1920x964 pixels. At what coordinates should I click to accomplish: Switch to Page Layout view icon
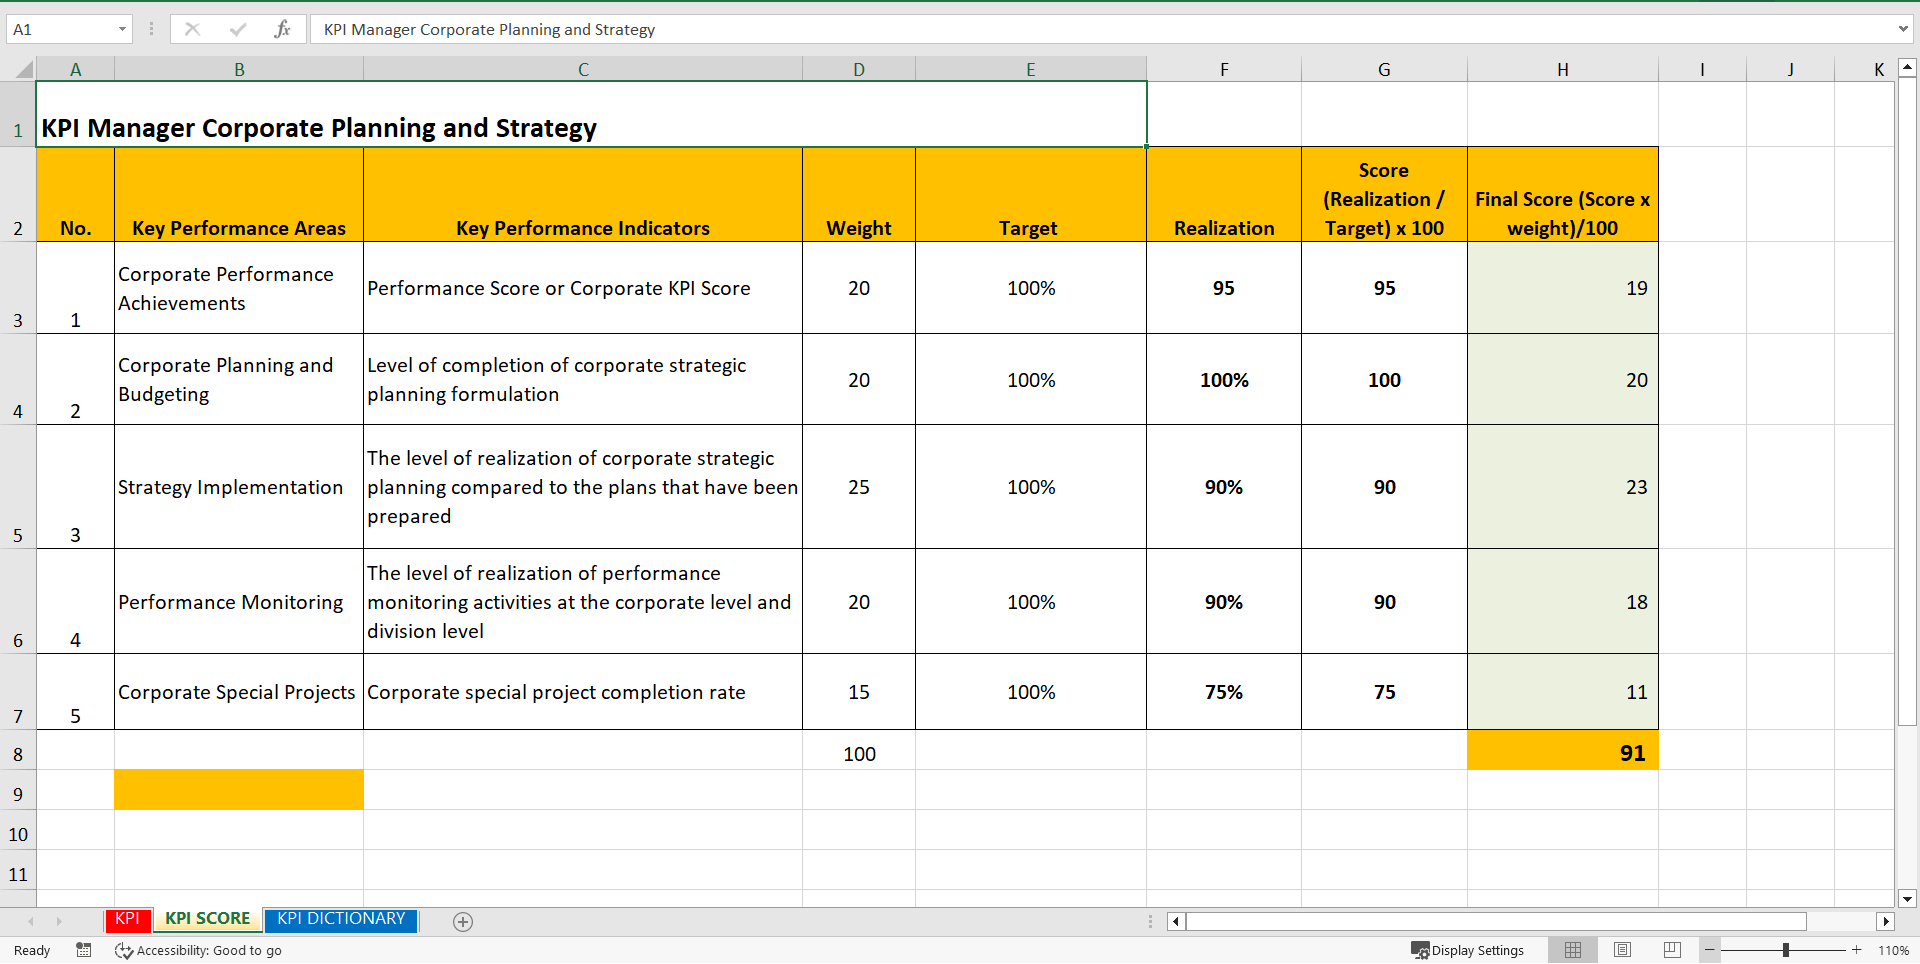(x=1622, y=950)
